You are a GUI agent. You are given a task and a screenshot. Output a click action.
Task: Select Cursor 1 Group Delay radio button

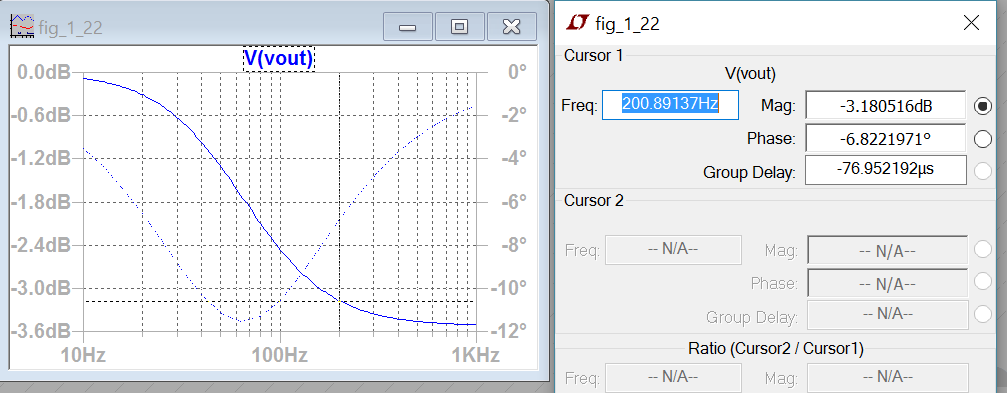coord(983,171)
